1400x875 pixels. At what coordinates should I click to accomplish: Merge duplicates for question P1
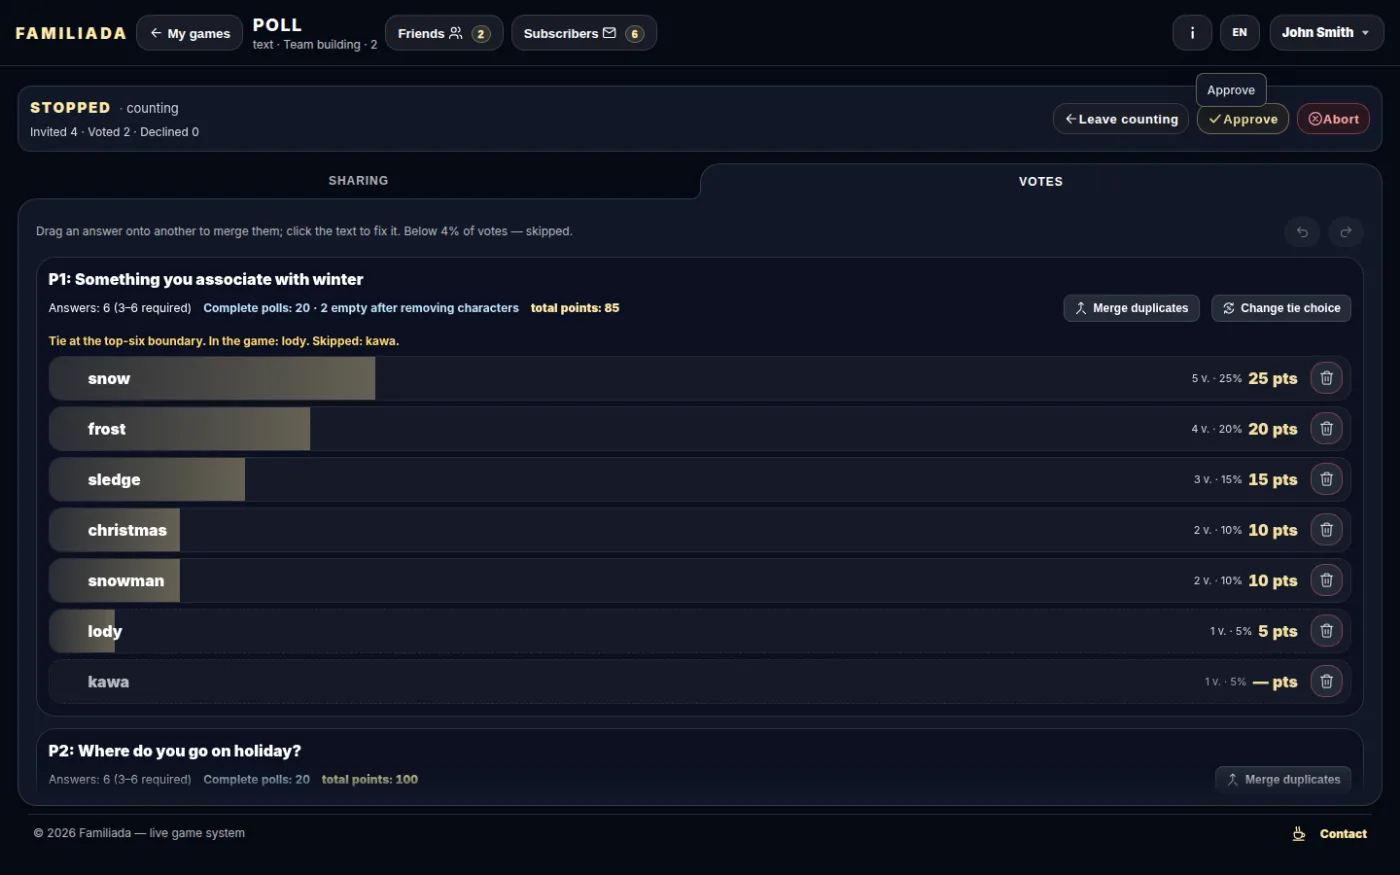point(1132,308)
